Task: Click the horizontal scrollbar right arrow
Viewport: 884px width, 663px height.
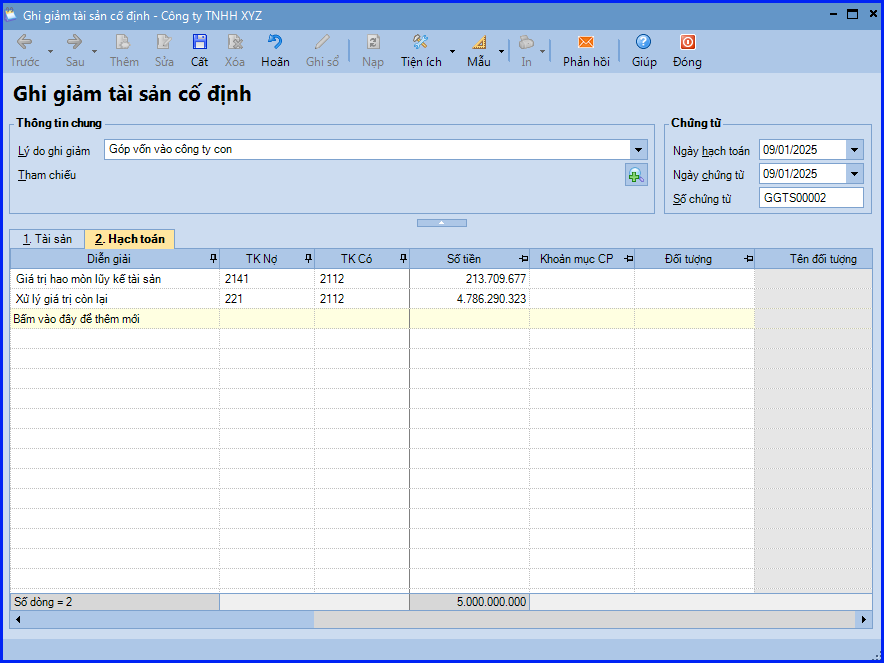Action: [x=865, y=620]
